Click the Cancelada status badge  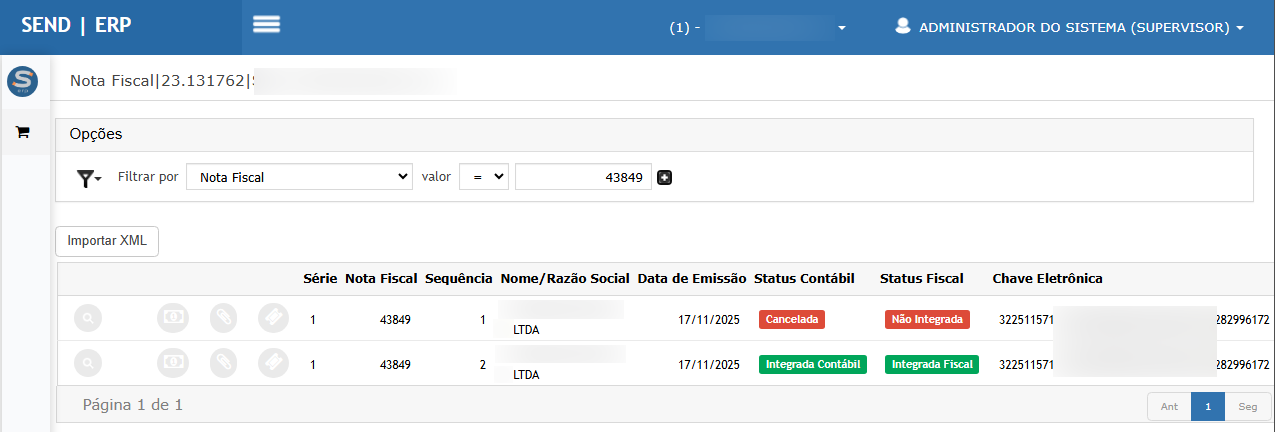[792, 320]
